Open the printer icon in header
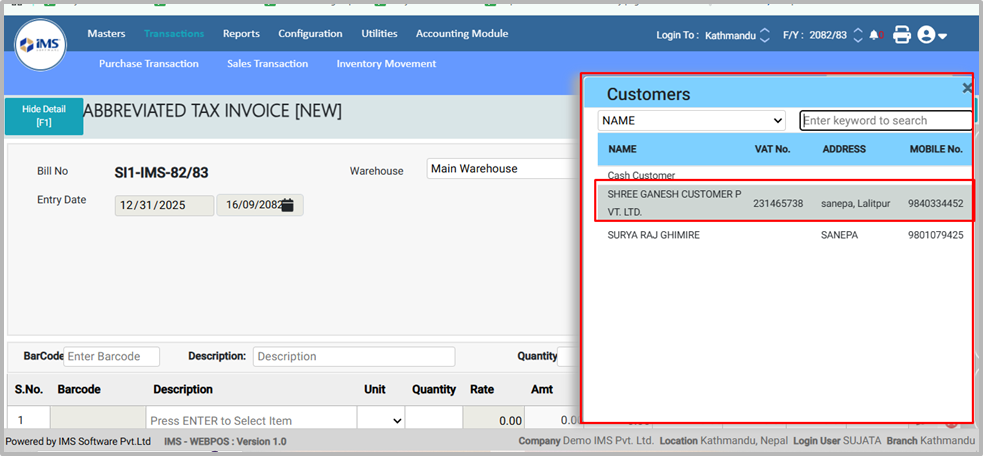This screenshot has width=983, height=456. [x=901, y=35]
